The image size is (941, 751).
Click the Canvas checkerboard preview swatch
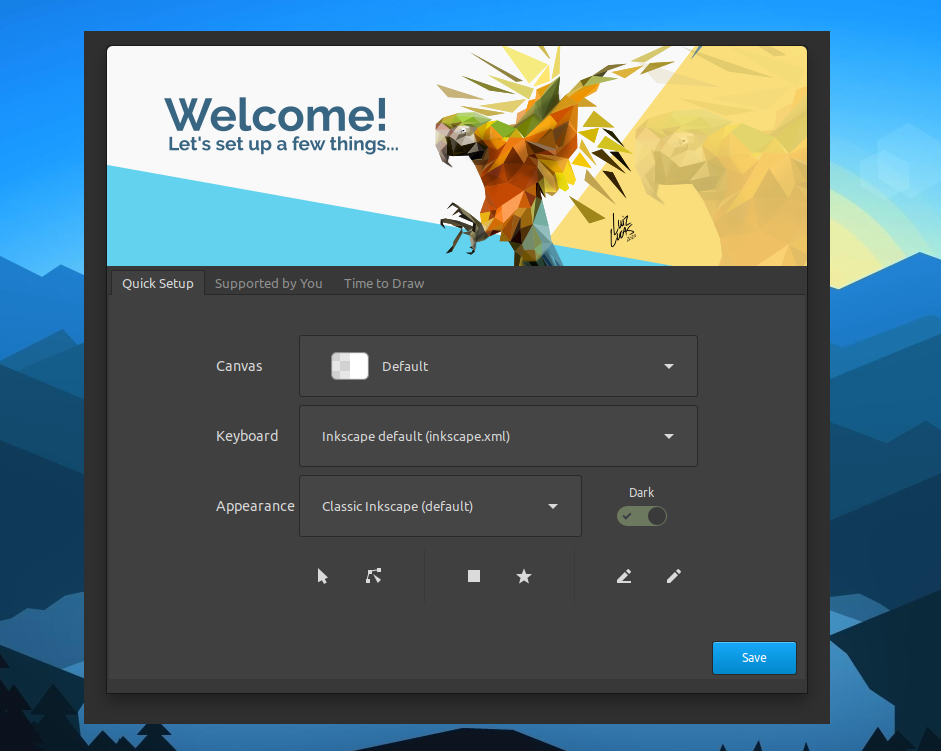350,366
